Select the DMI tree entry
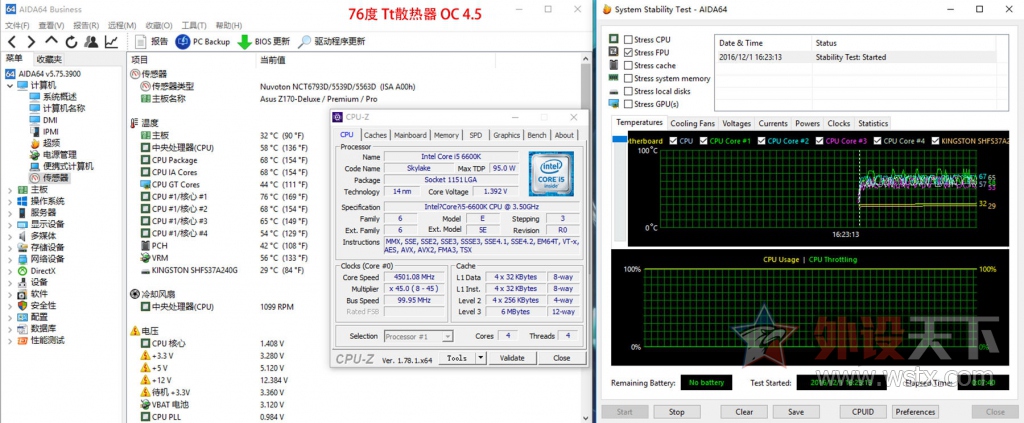 pyautogui.click(x=50, y=120)
